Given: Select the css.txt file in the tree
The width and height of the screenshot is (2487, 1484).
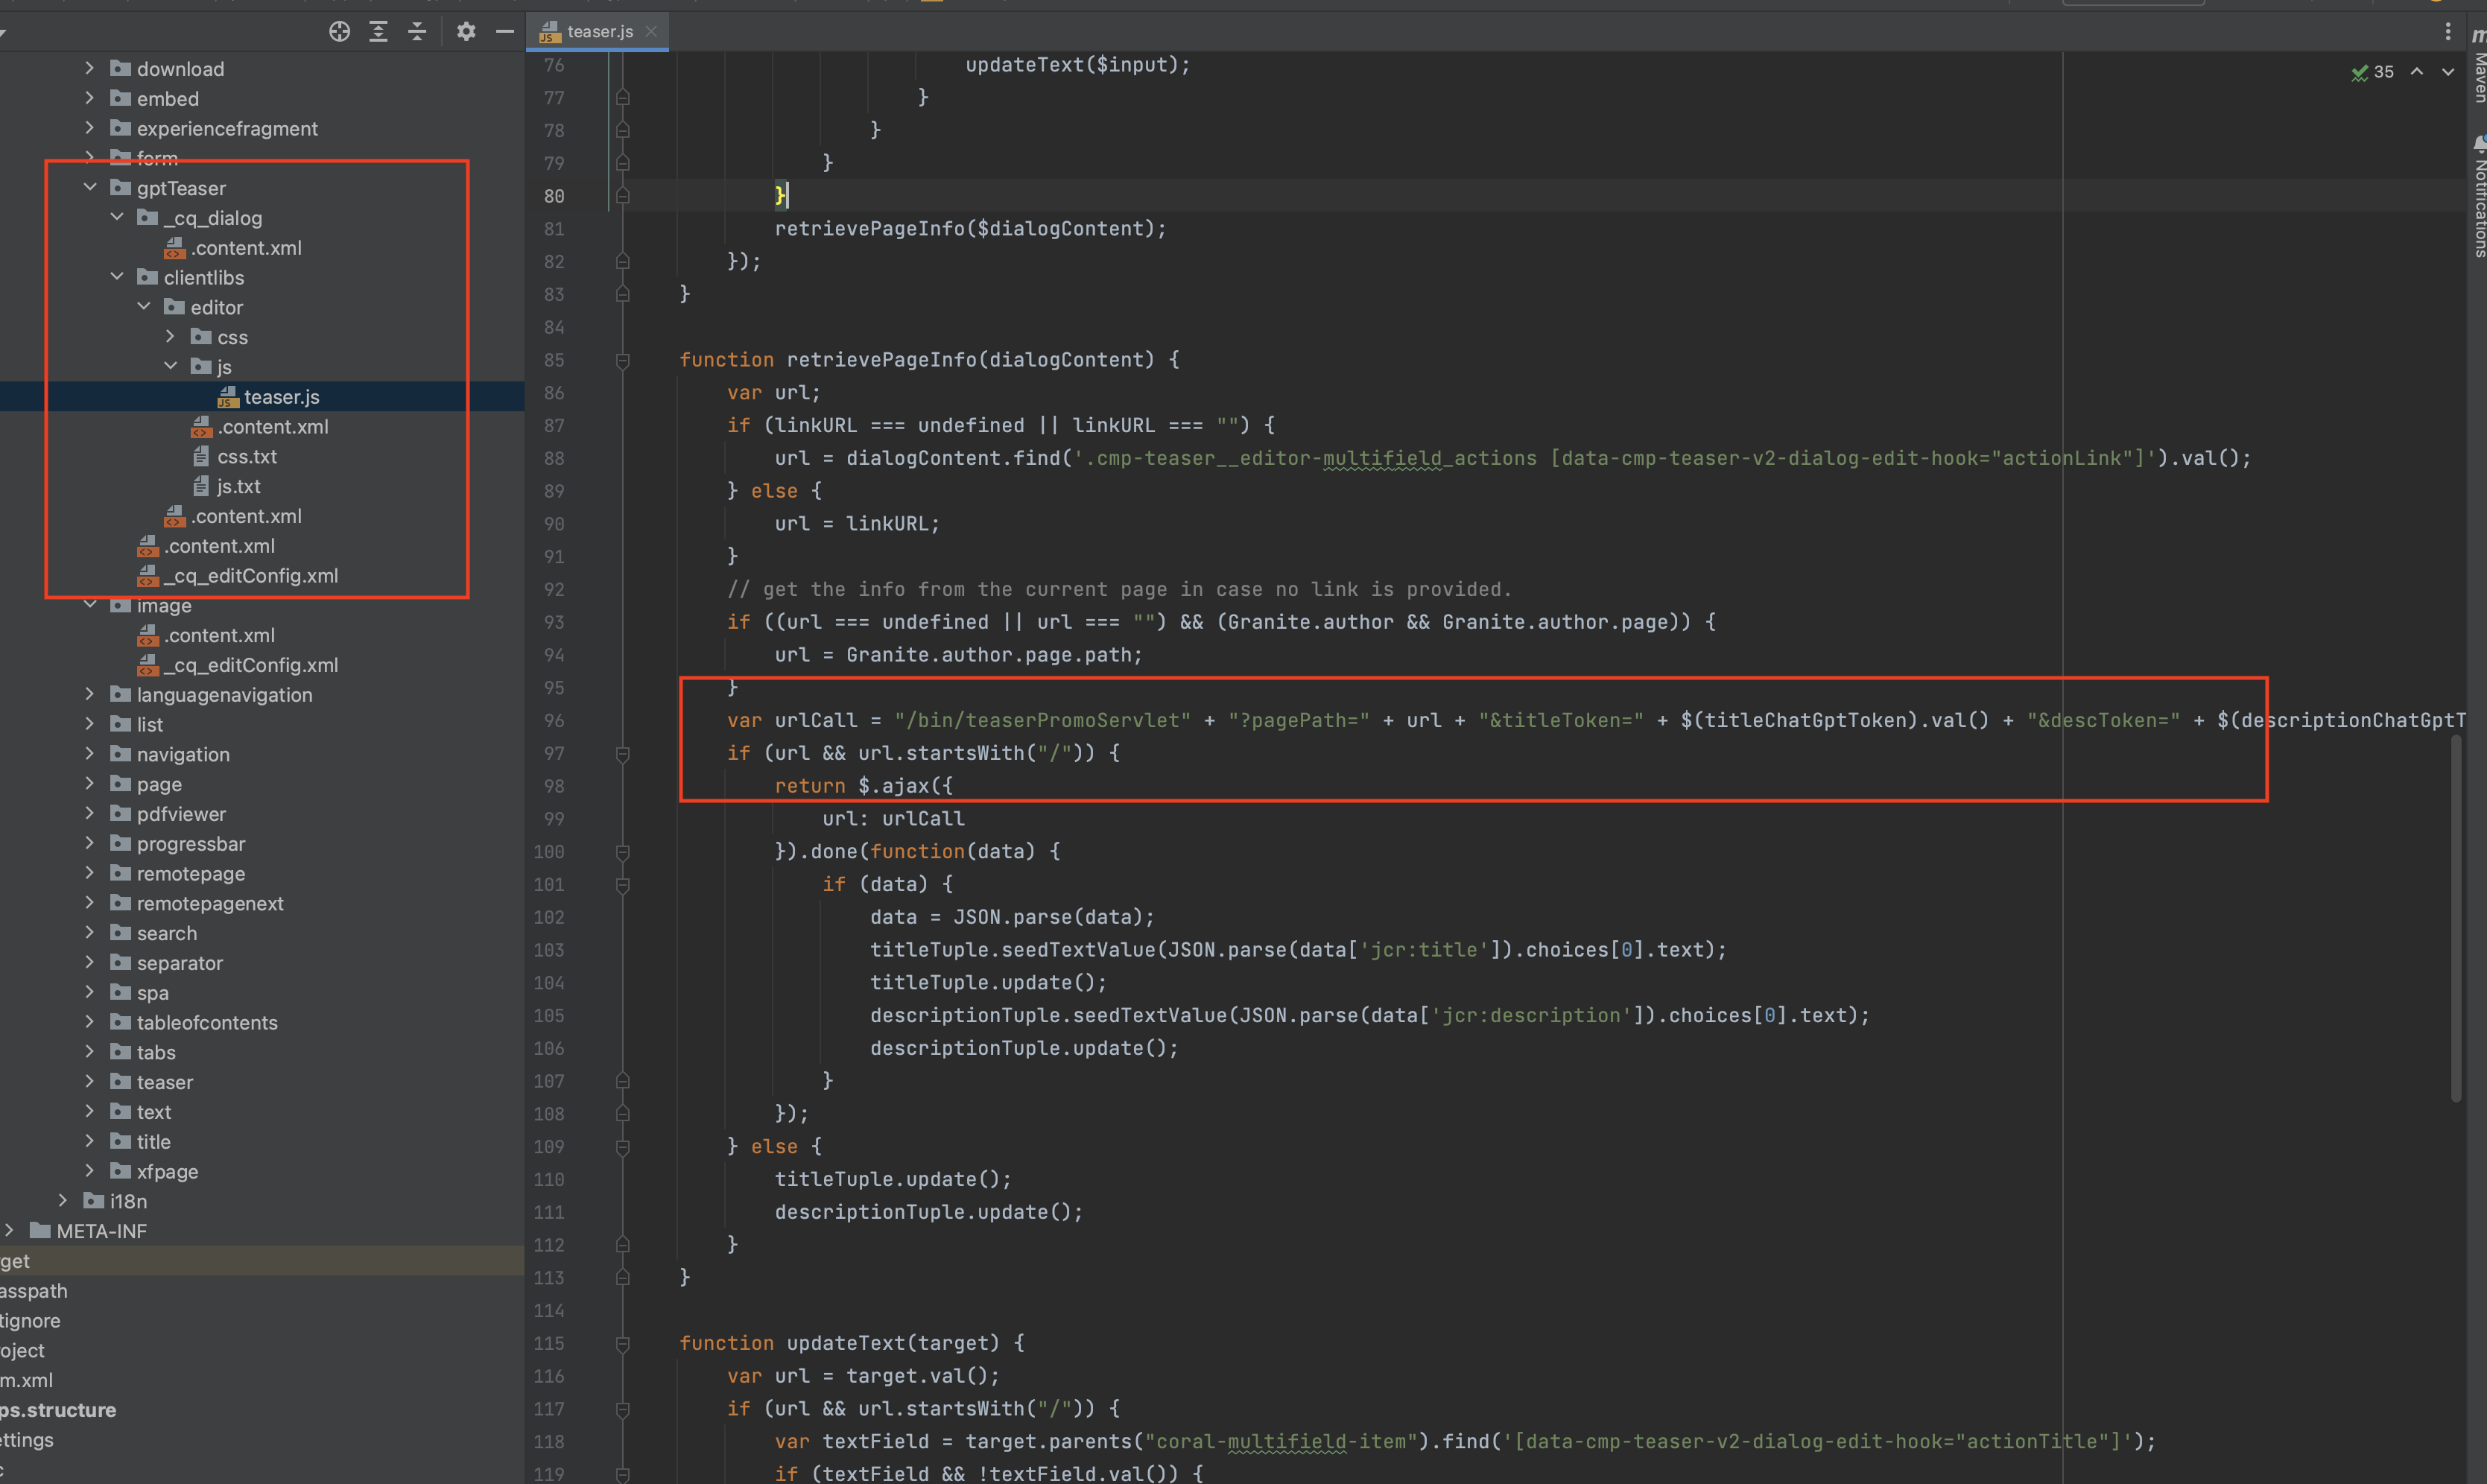Looking at the screenshot, I should click(x=247, y=457).
